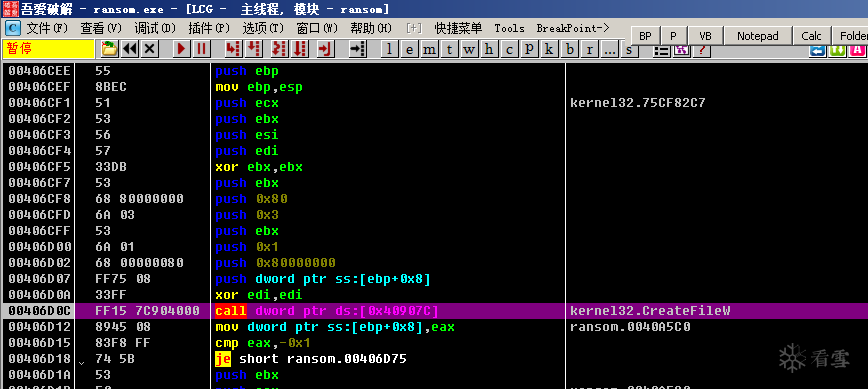Viewport: 868px width, 389px height.
Task: Pause execution with the red pause icon
Action: coord(201,49)
